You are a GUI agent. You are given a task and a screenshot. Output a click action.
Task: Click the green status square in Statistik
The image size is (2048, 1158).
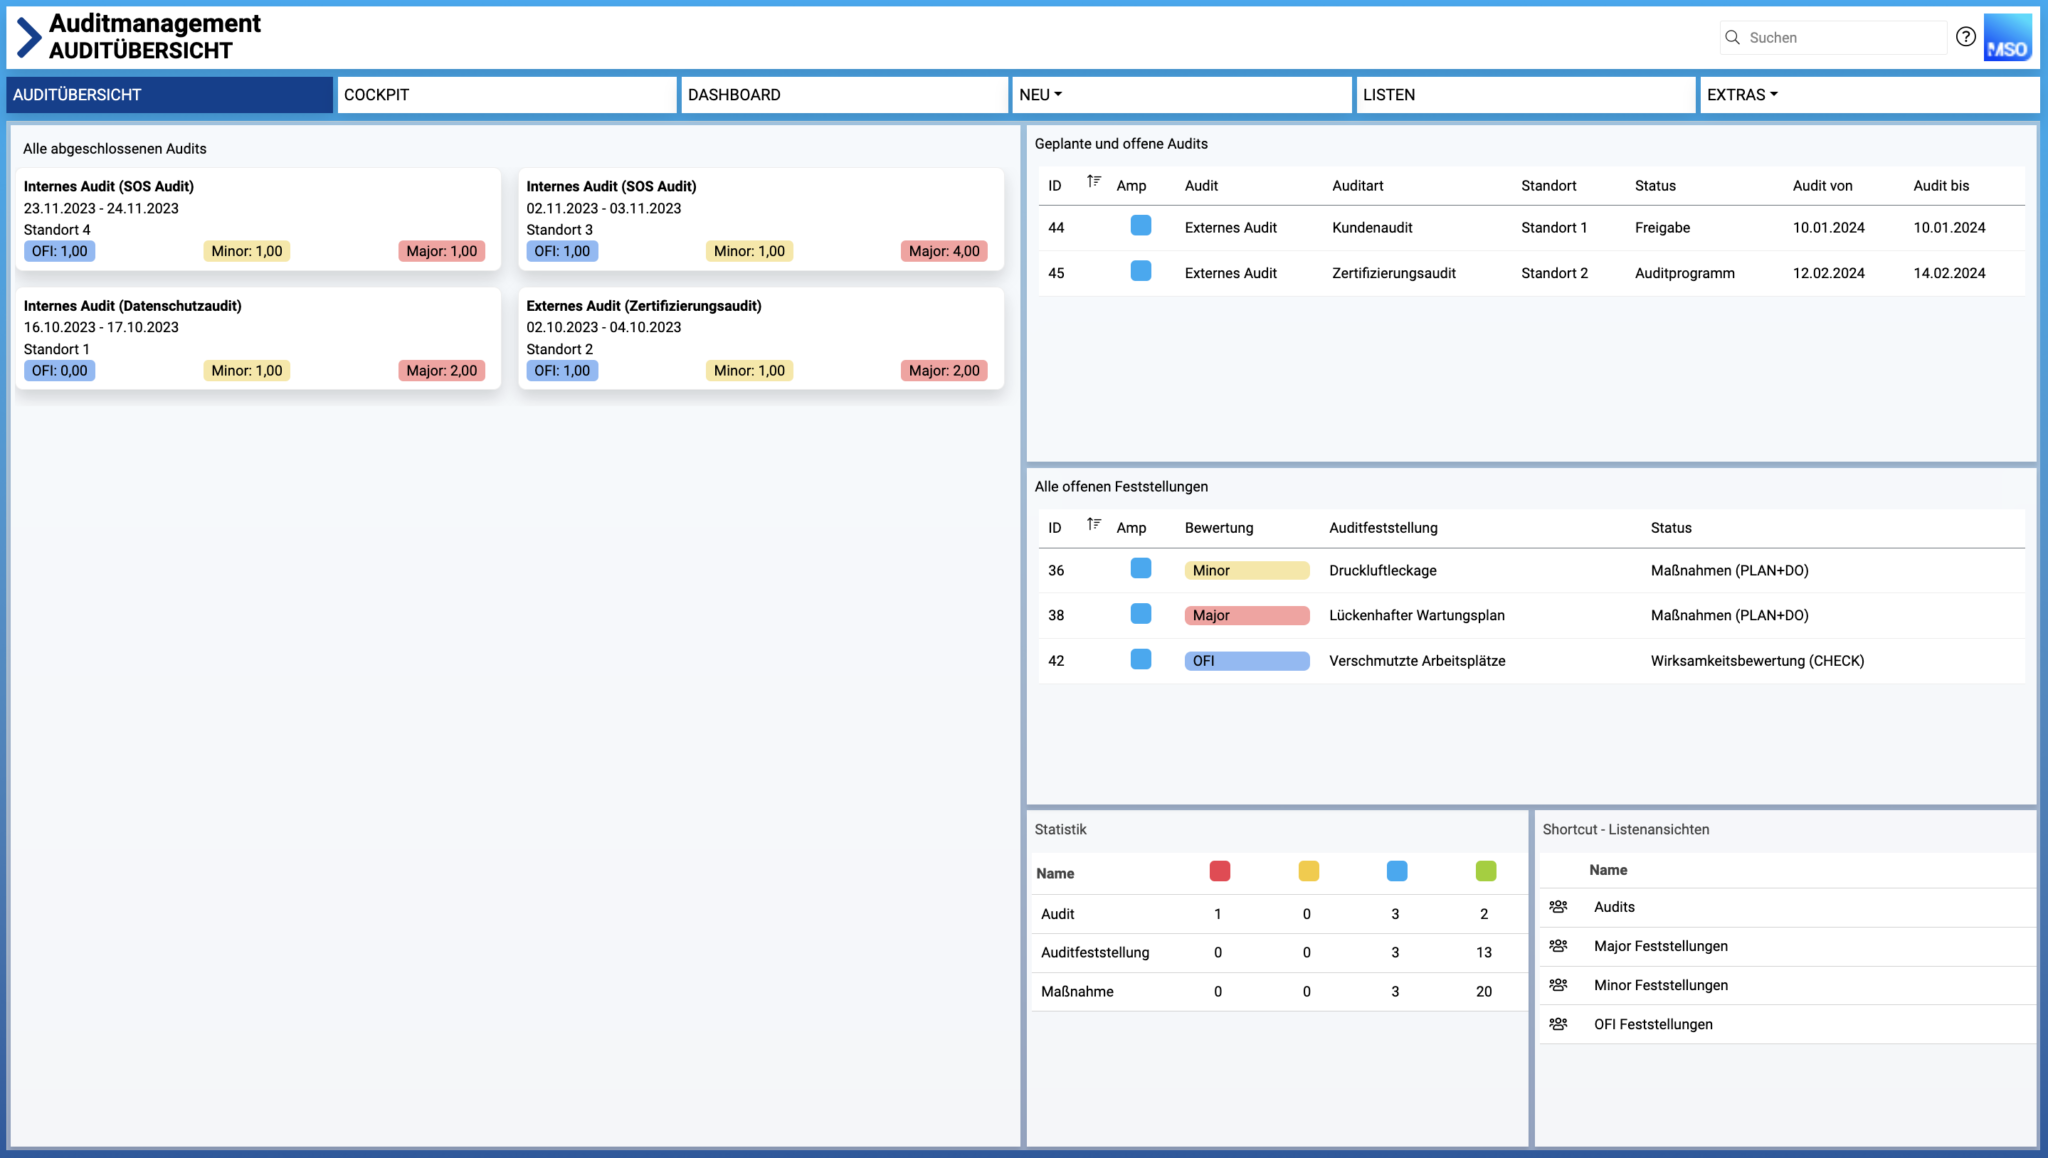(1485, 871)
